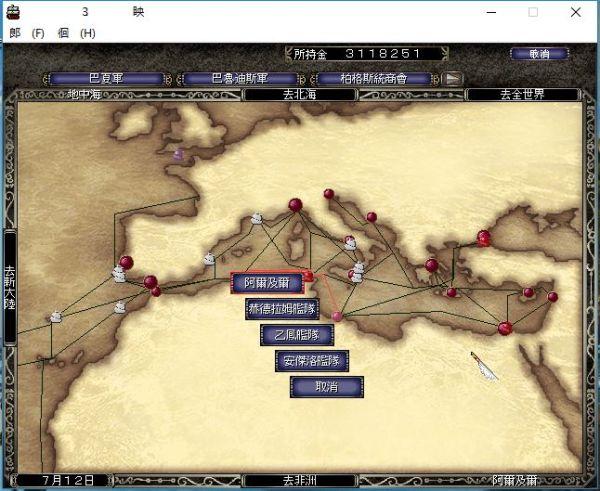
Task: Click 取消 at bottom of fleet popup
Action: [327, 387]
